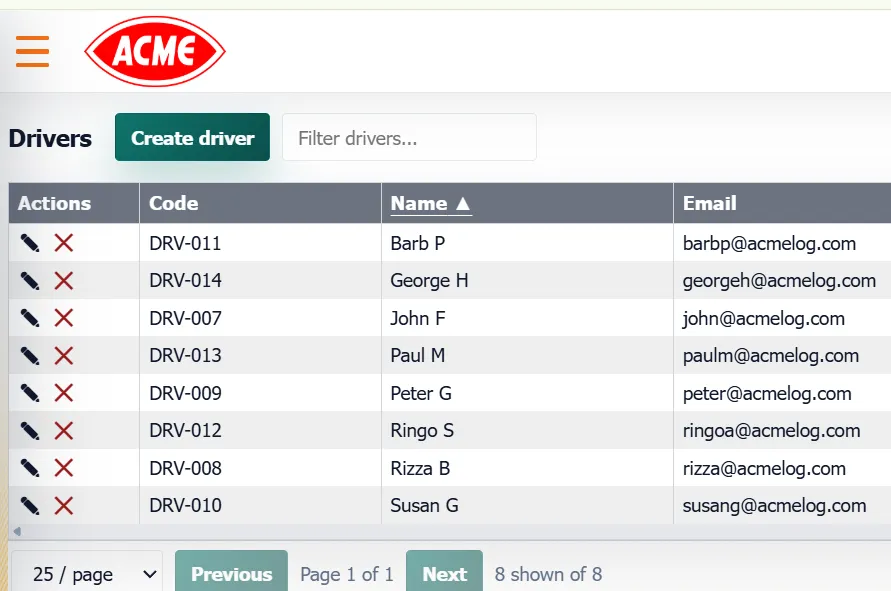Image resolution: width=891 pixels, height=591 pixels.
Task: Select the DRV-013 code cell
Action: point(260,356)
